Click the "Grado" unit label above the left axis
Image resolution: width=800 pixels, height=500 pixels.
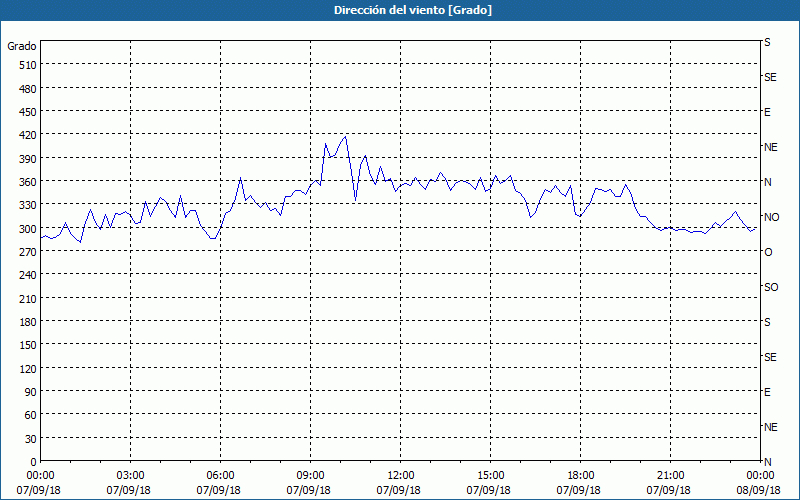pos(21,46)
